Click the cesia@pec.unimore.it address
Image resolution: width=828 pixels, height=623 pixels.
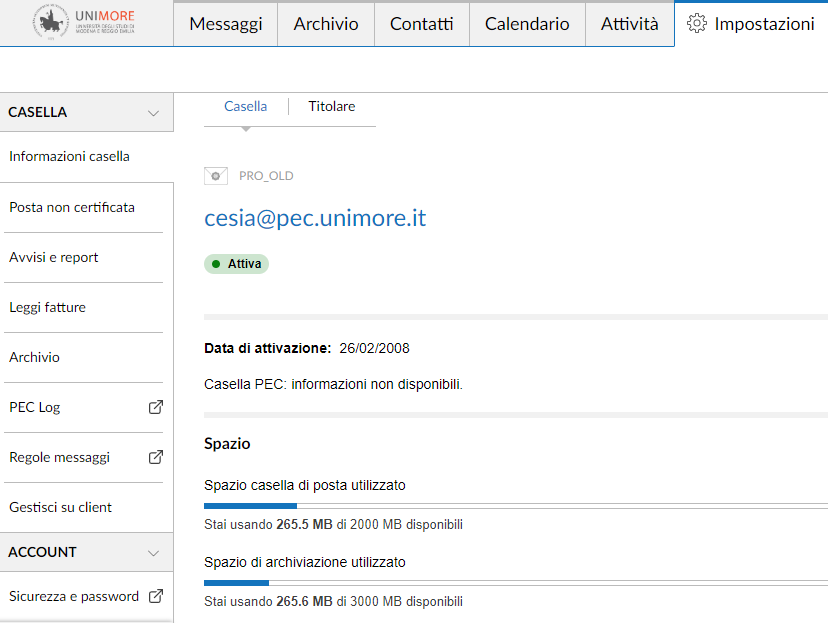(315, 218)
